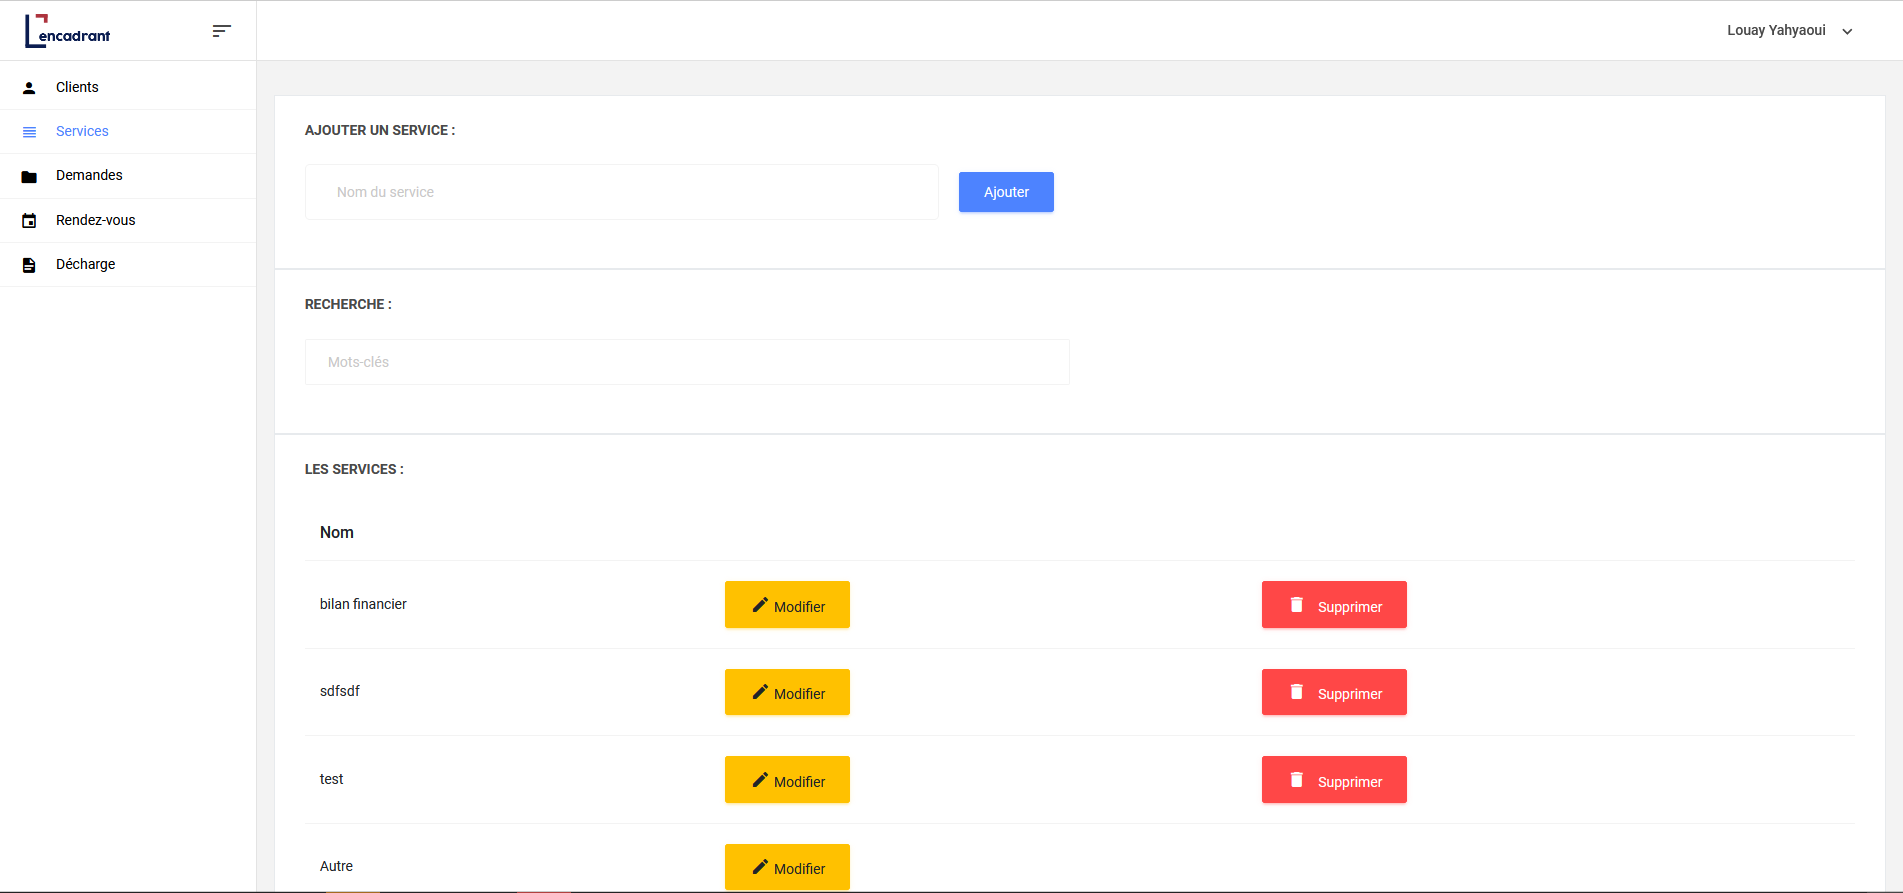
Task: Click trash icon in sdfsdf row
Action: [1297, 692]
